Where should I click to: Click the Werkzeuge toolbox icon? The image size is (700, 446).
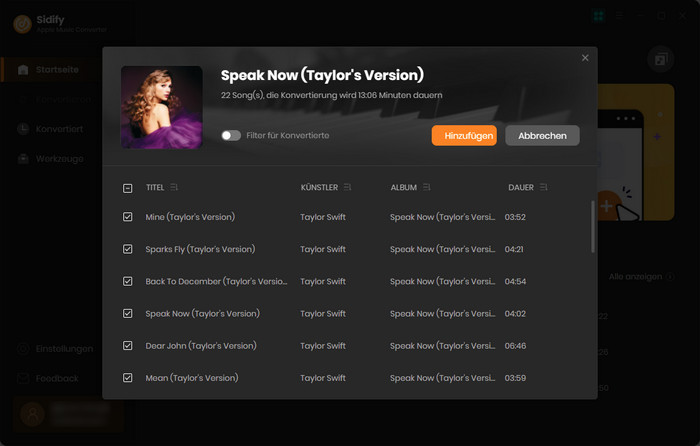pos(23,158)
